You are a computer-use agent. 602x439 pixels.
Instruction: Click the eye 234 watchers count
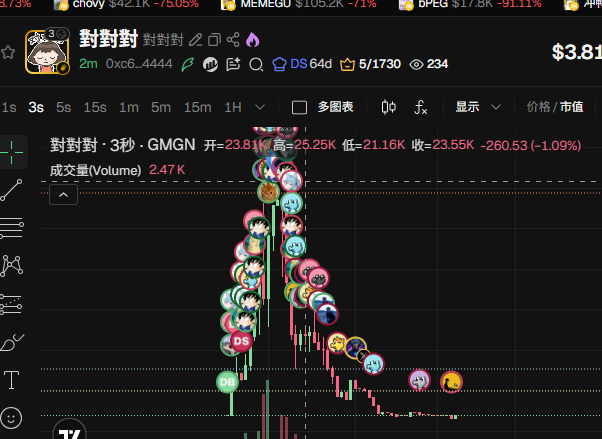(428, 64)
